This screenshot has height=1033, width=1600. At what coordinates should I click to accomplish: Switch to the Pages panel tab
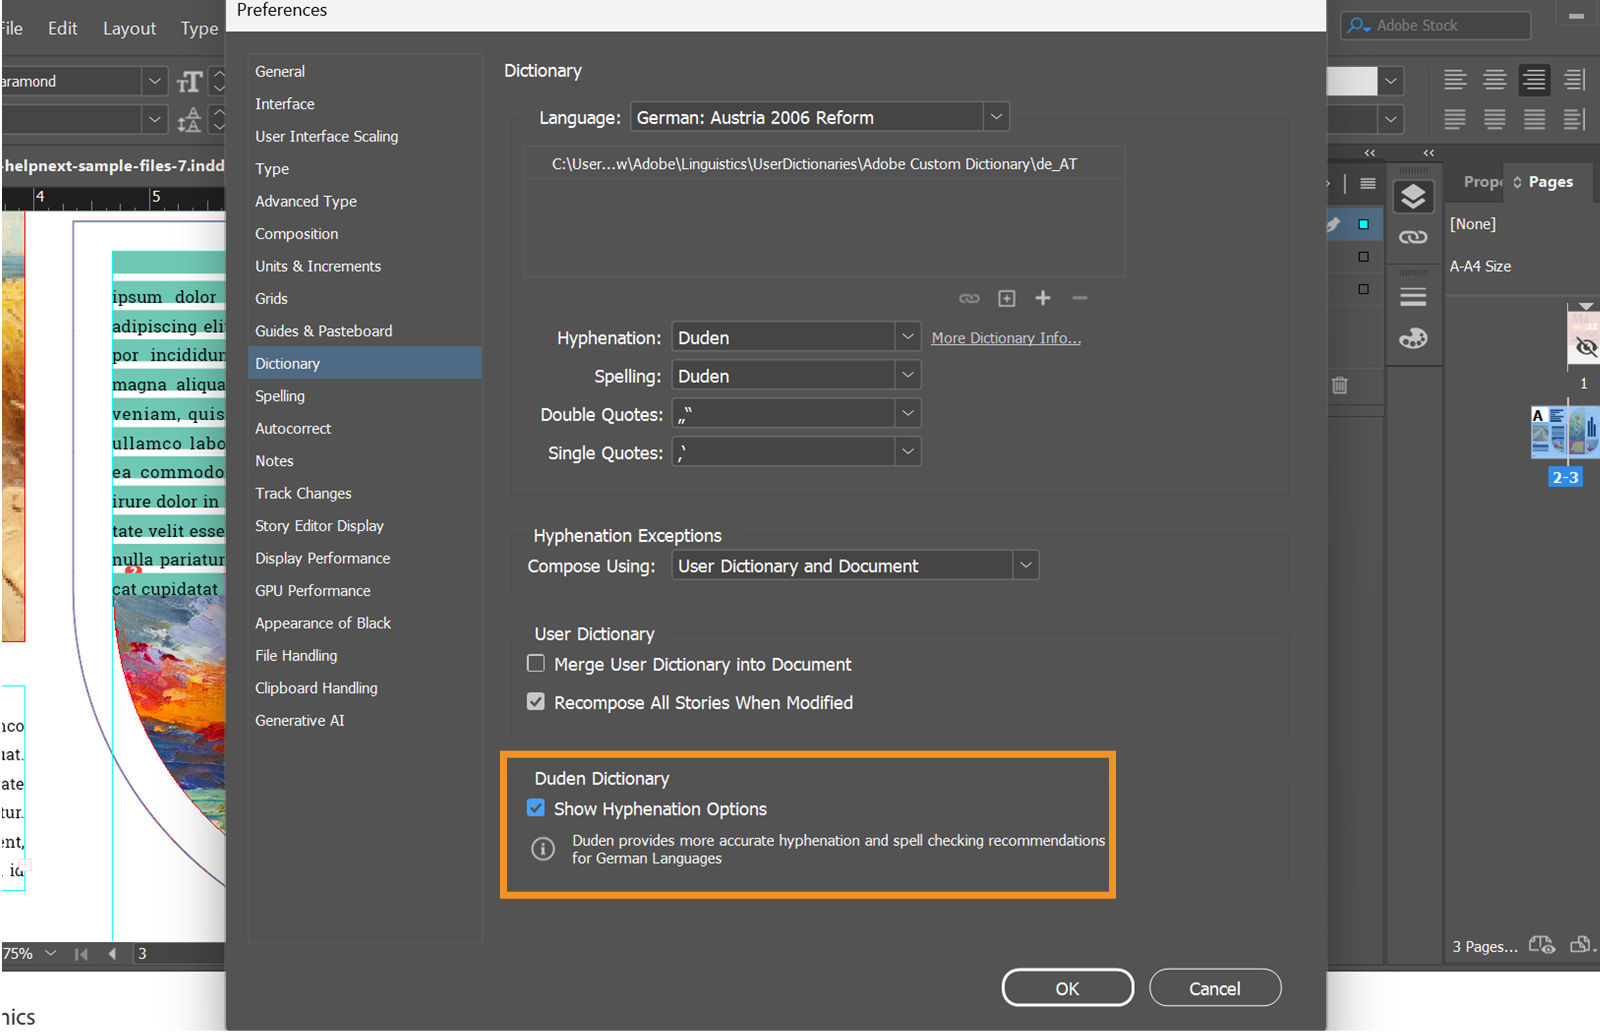coord(1548,182)
